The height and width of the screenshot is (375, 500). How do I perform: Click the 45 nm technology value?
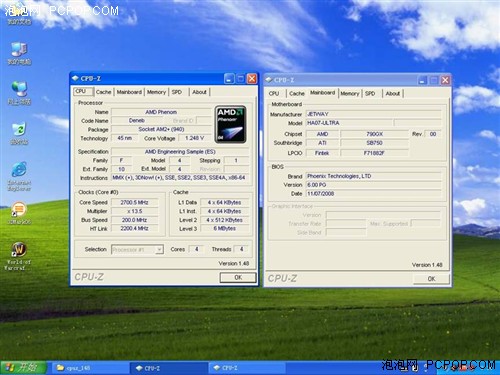click(x=125, y=138)
